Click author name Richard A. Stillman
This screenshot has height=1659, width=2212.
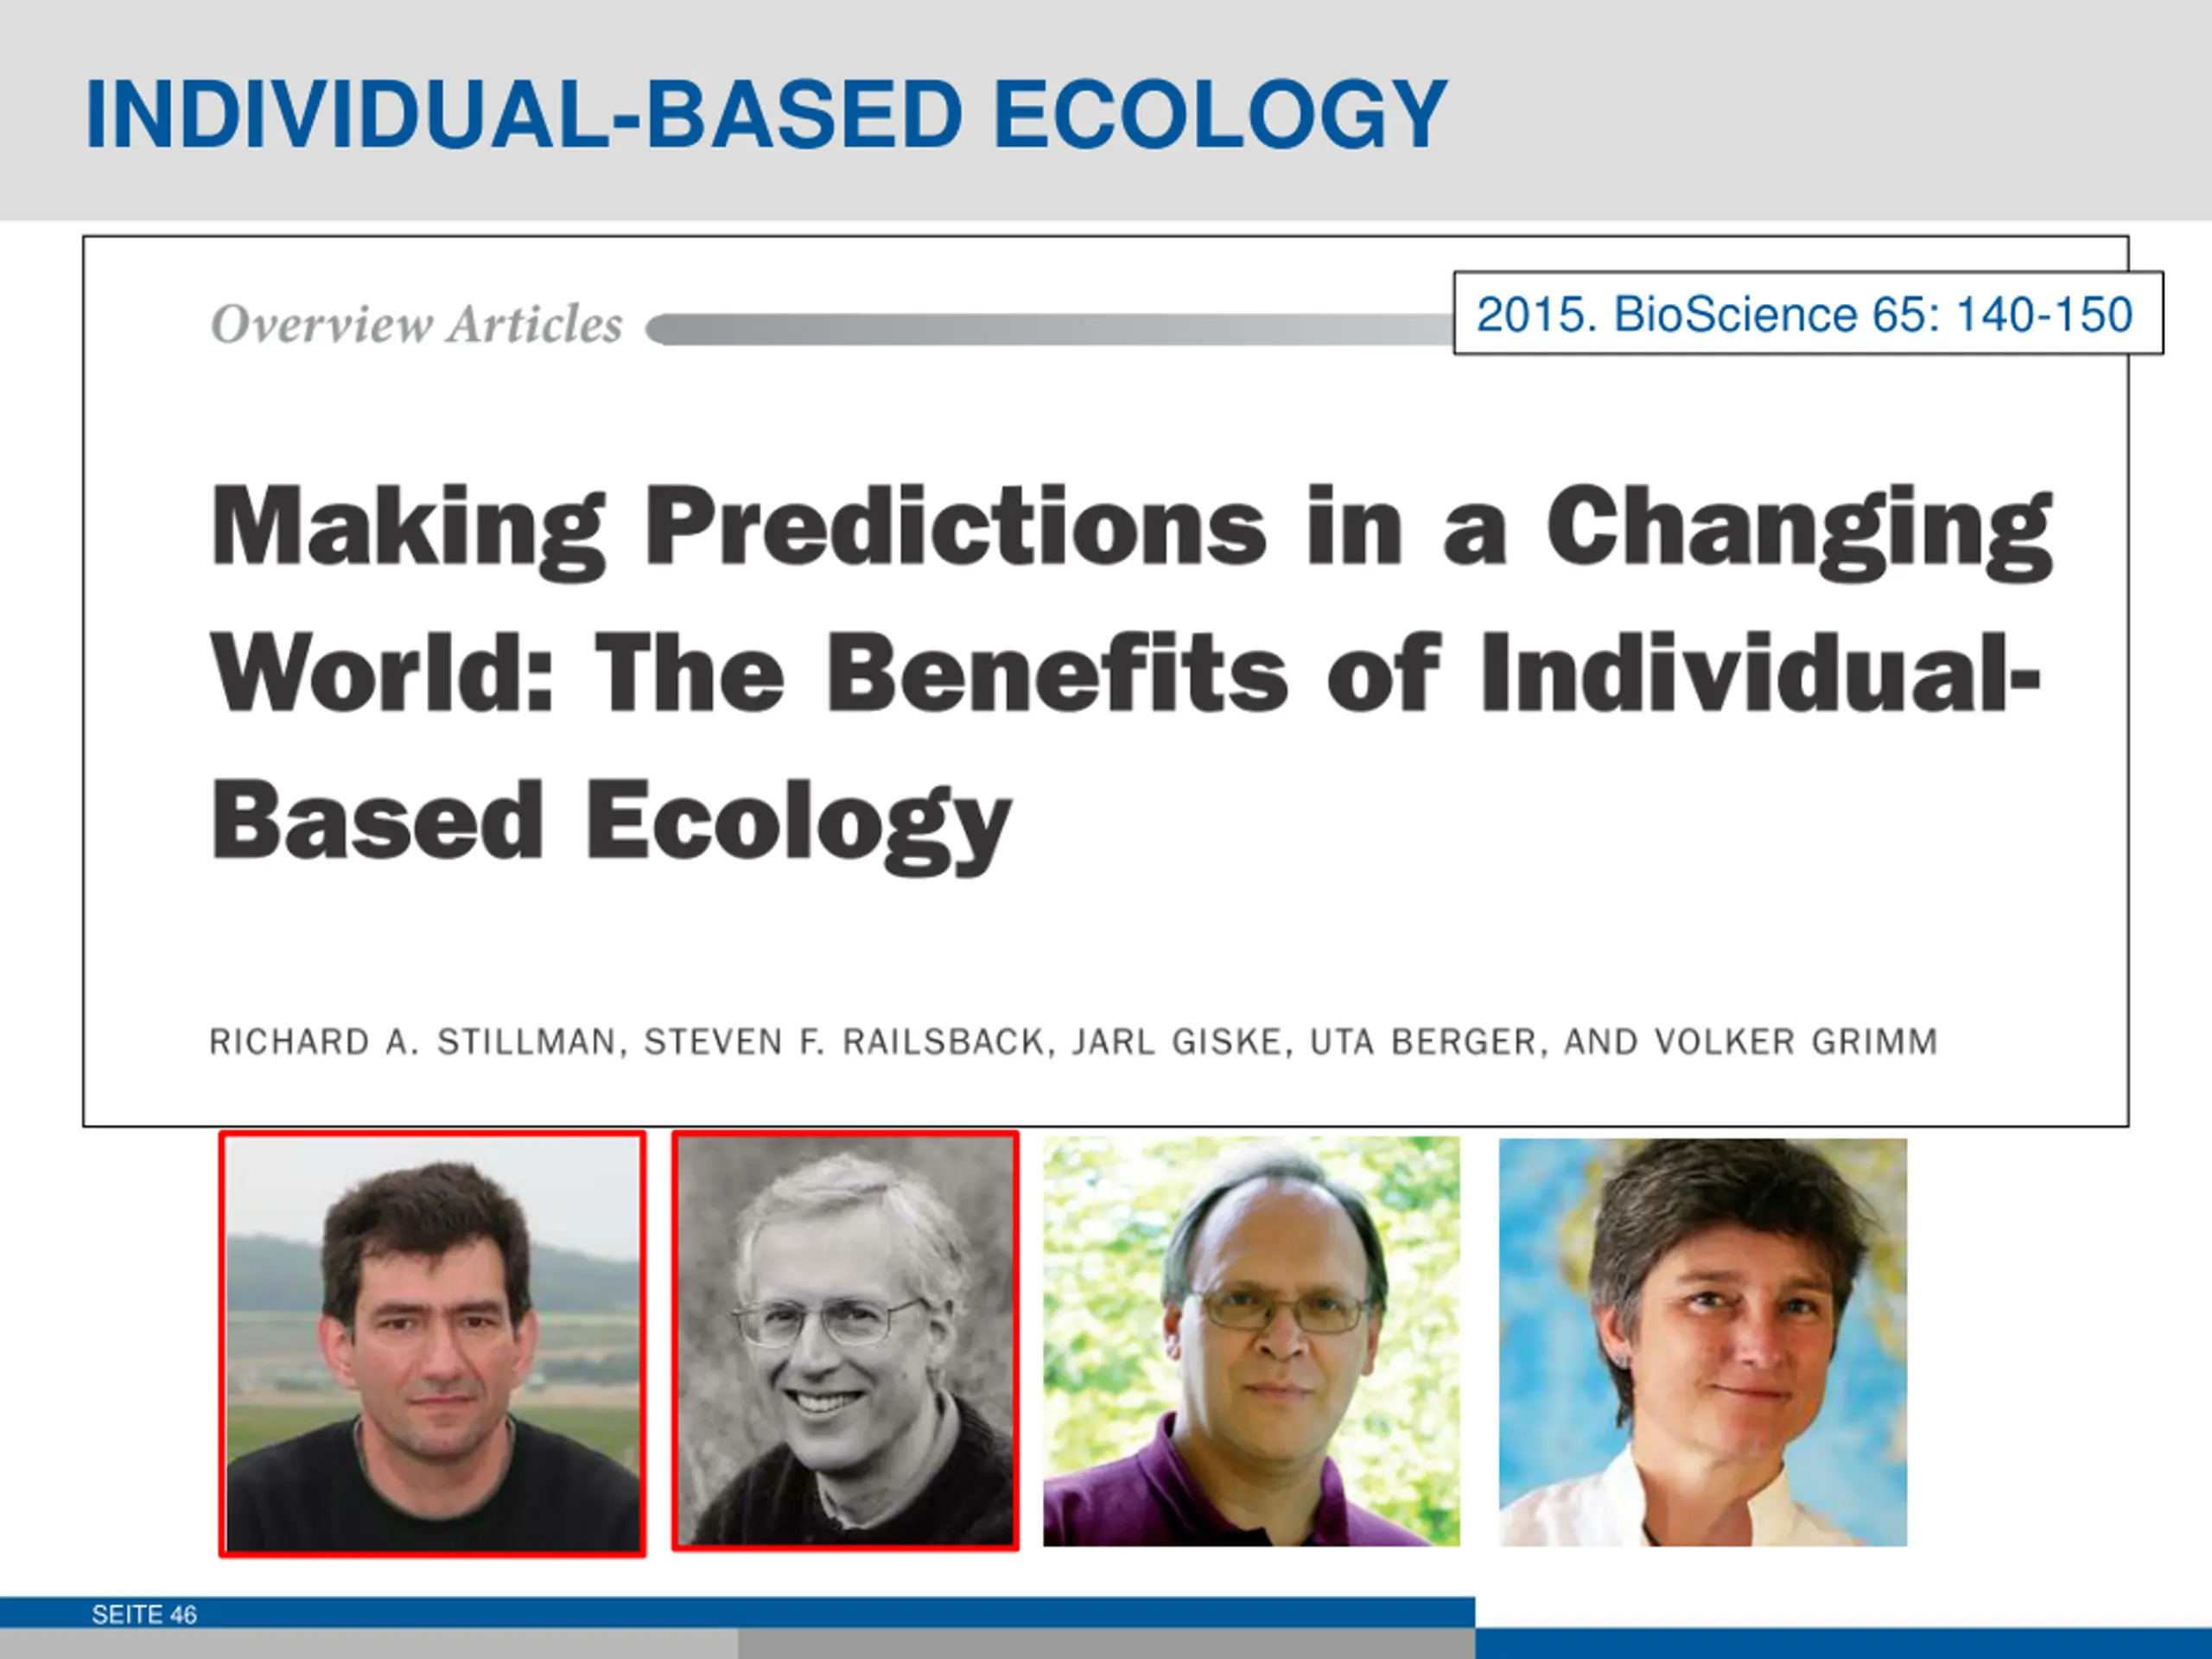pos(417,1042)
